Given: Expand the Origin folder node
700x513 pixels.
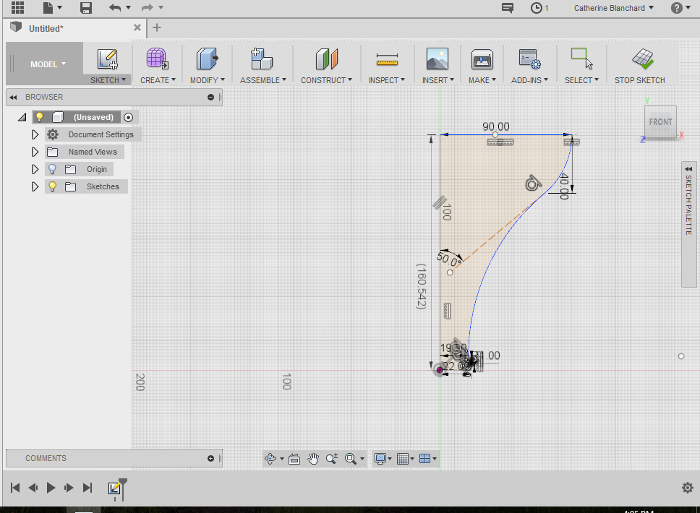Looking at the screenshot, I should coord(35,169).
